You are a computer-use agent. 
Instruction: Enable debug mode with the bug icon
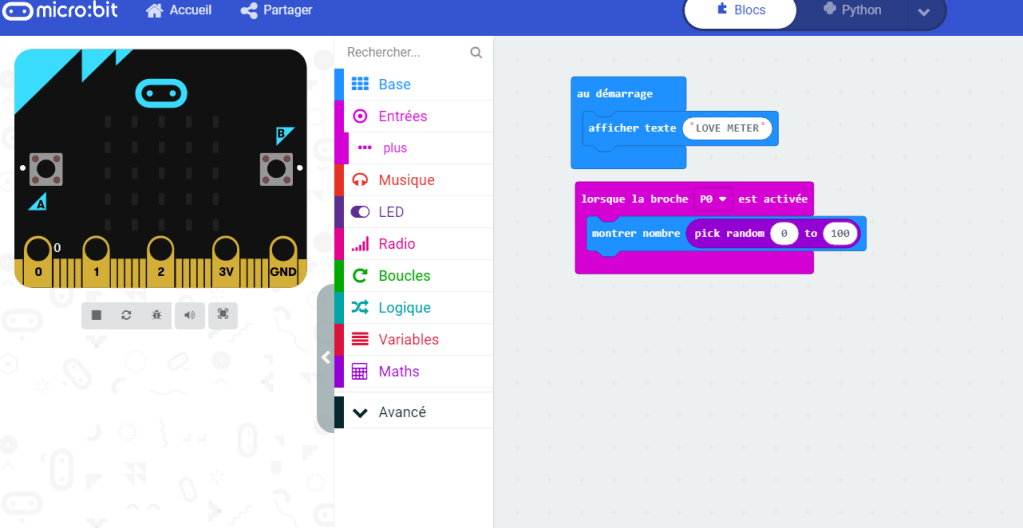pyautogui.click(x=157, y=315)
